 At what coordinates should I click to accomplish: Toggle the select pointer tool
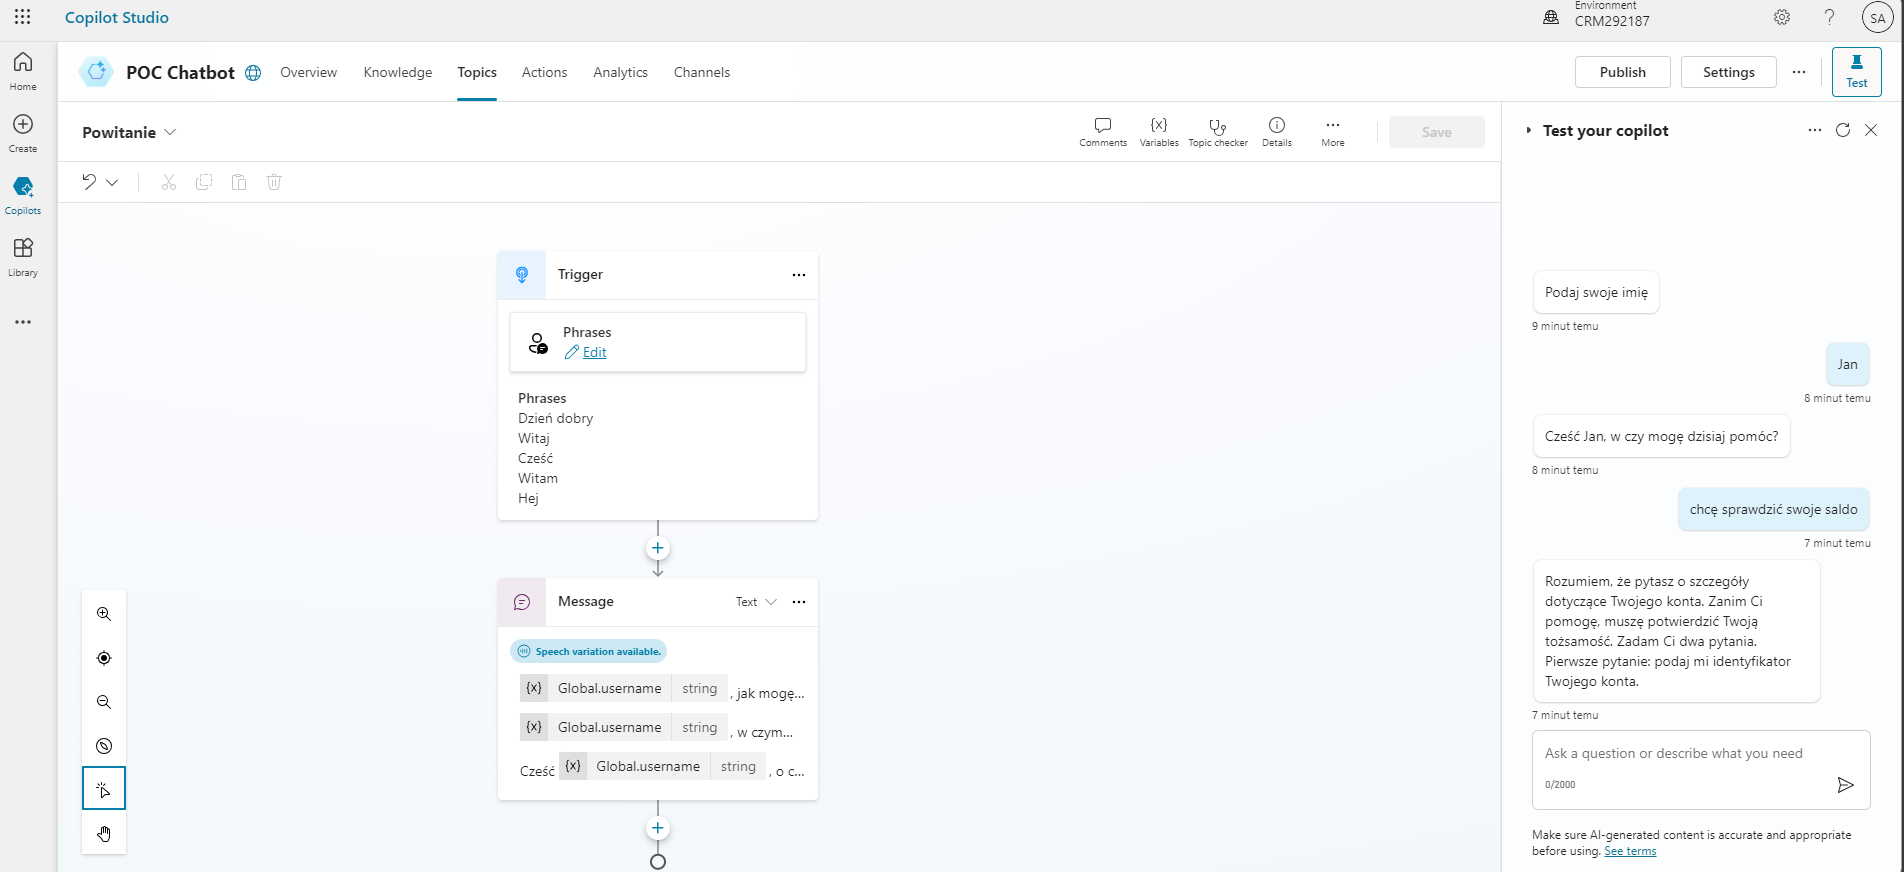(x=104, y=790)
